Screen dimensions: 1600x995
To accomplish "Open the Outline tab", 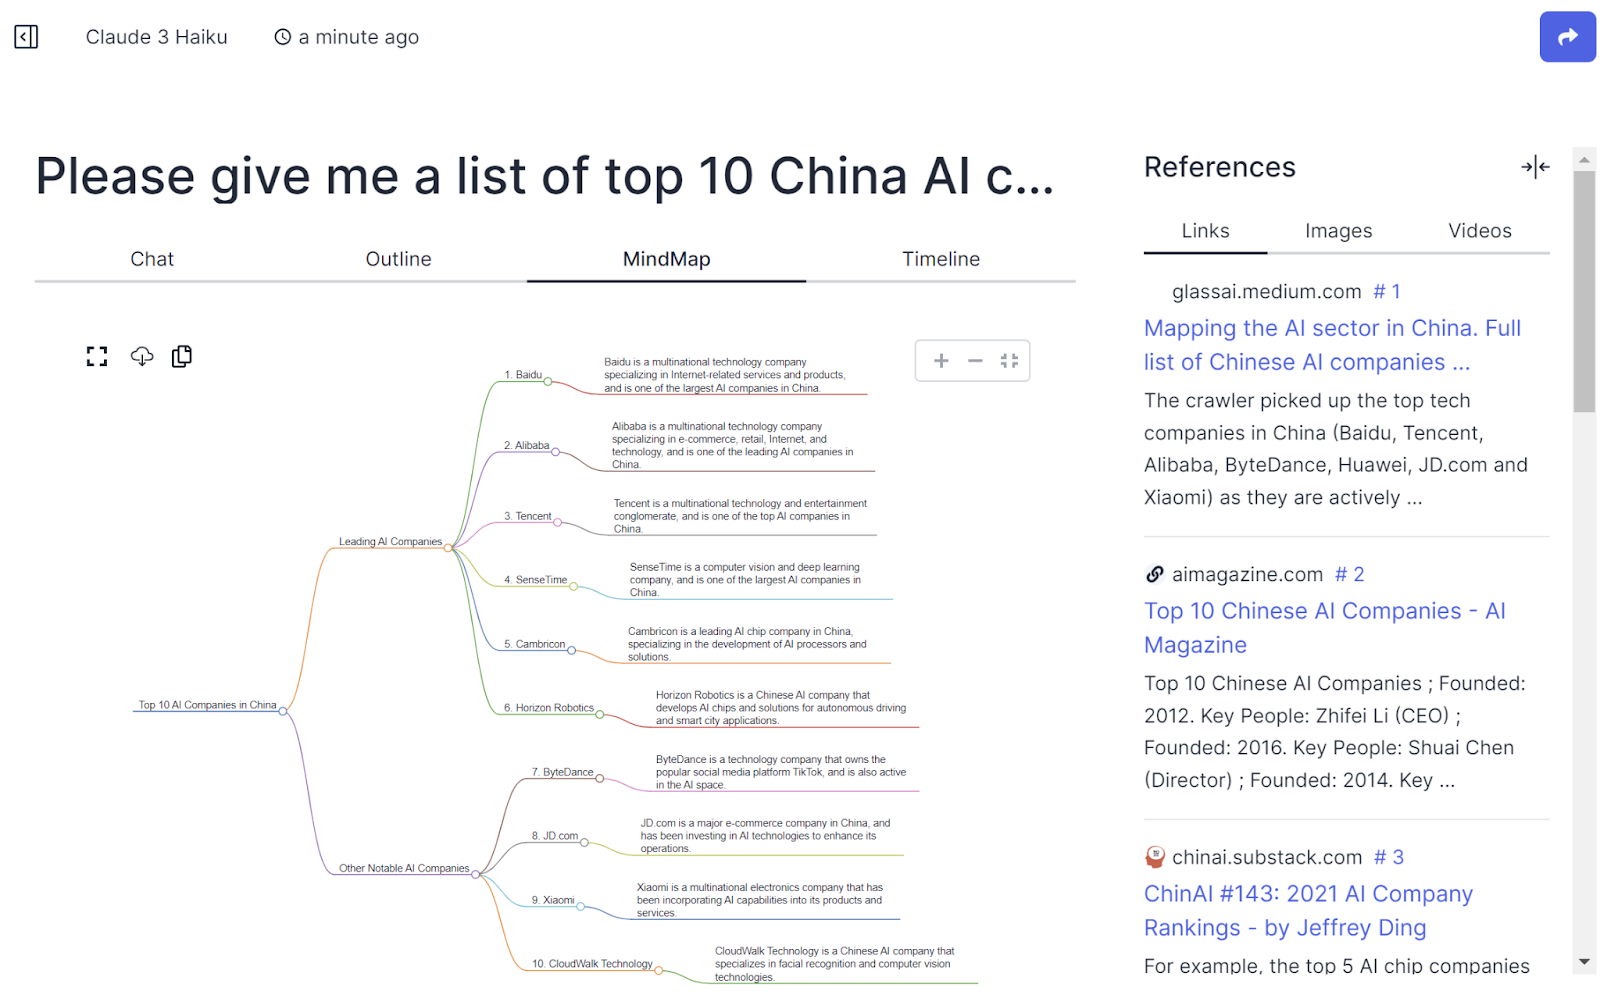I will point(398,259).
